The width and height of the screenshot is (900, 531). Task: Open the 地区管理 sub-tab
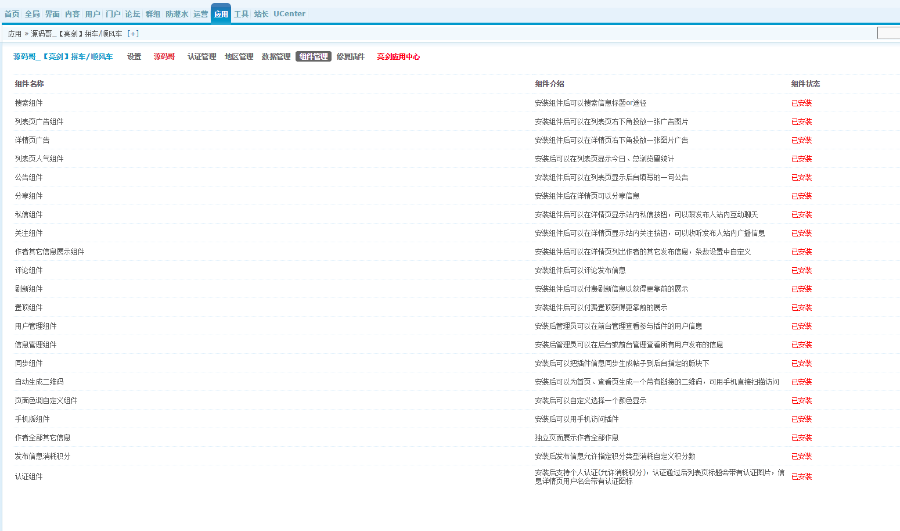point(238,57)
